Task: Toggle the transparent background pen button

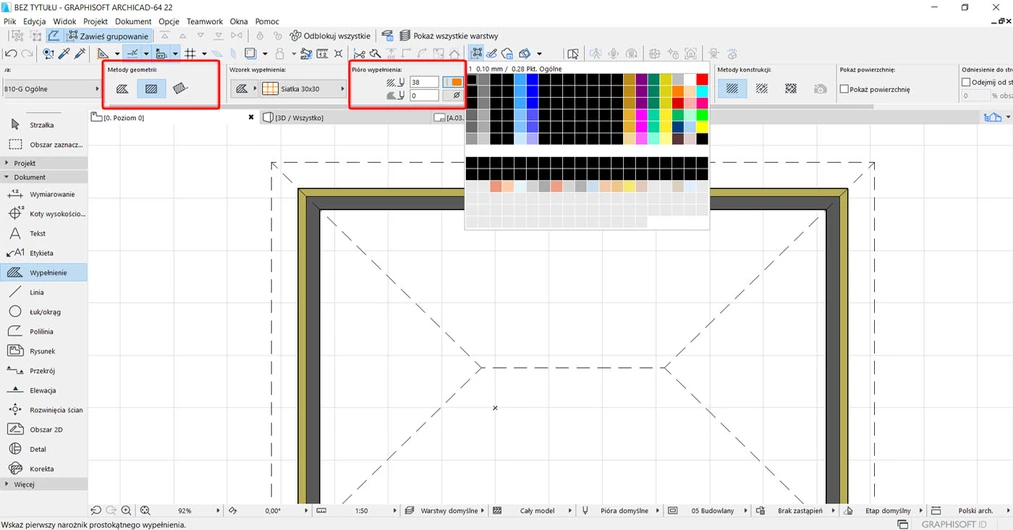Action: (x=456, y=96)
